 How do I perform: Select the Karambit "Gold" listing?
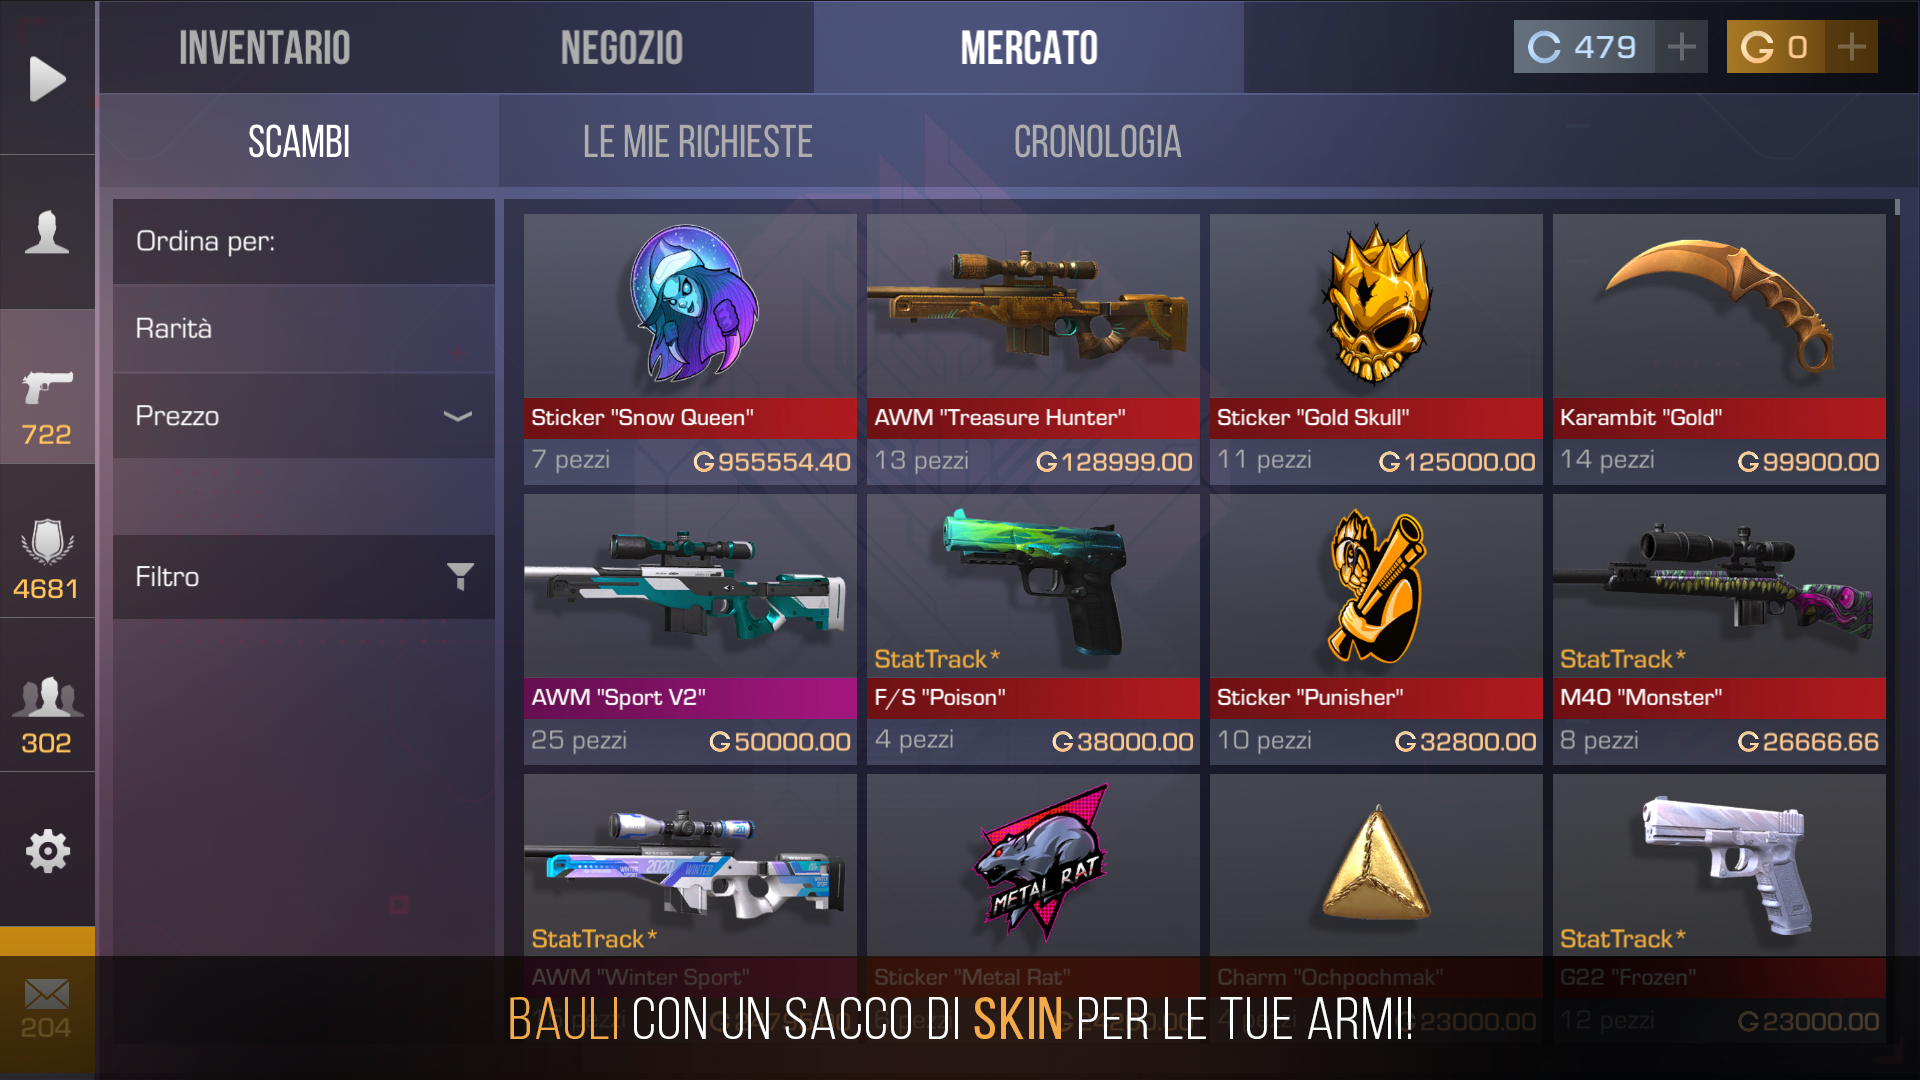(x=1719, y=349)
